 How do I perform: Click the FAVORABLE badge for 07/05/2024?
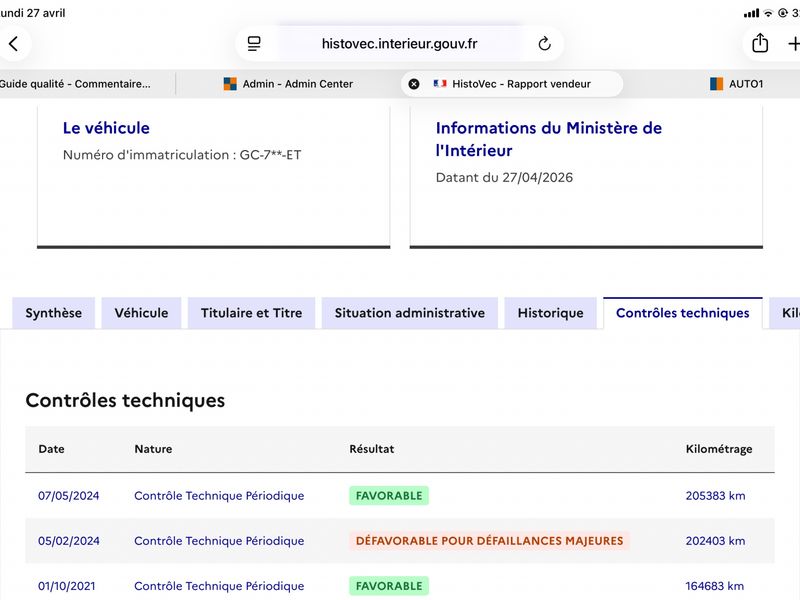[x=389, y=495]
